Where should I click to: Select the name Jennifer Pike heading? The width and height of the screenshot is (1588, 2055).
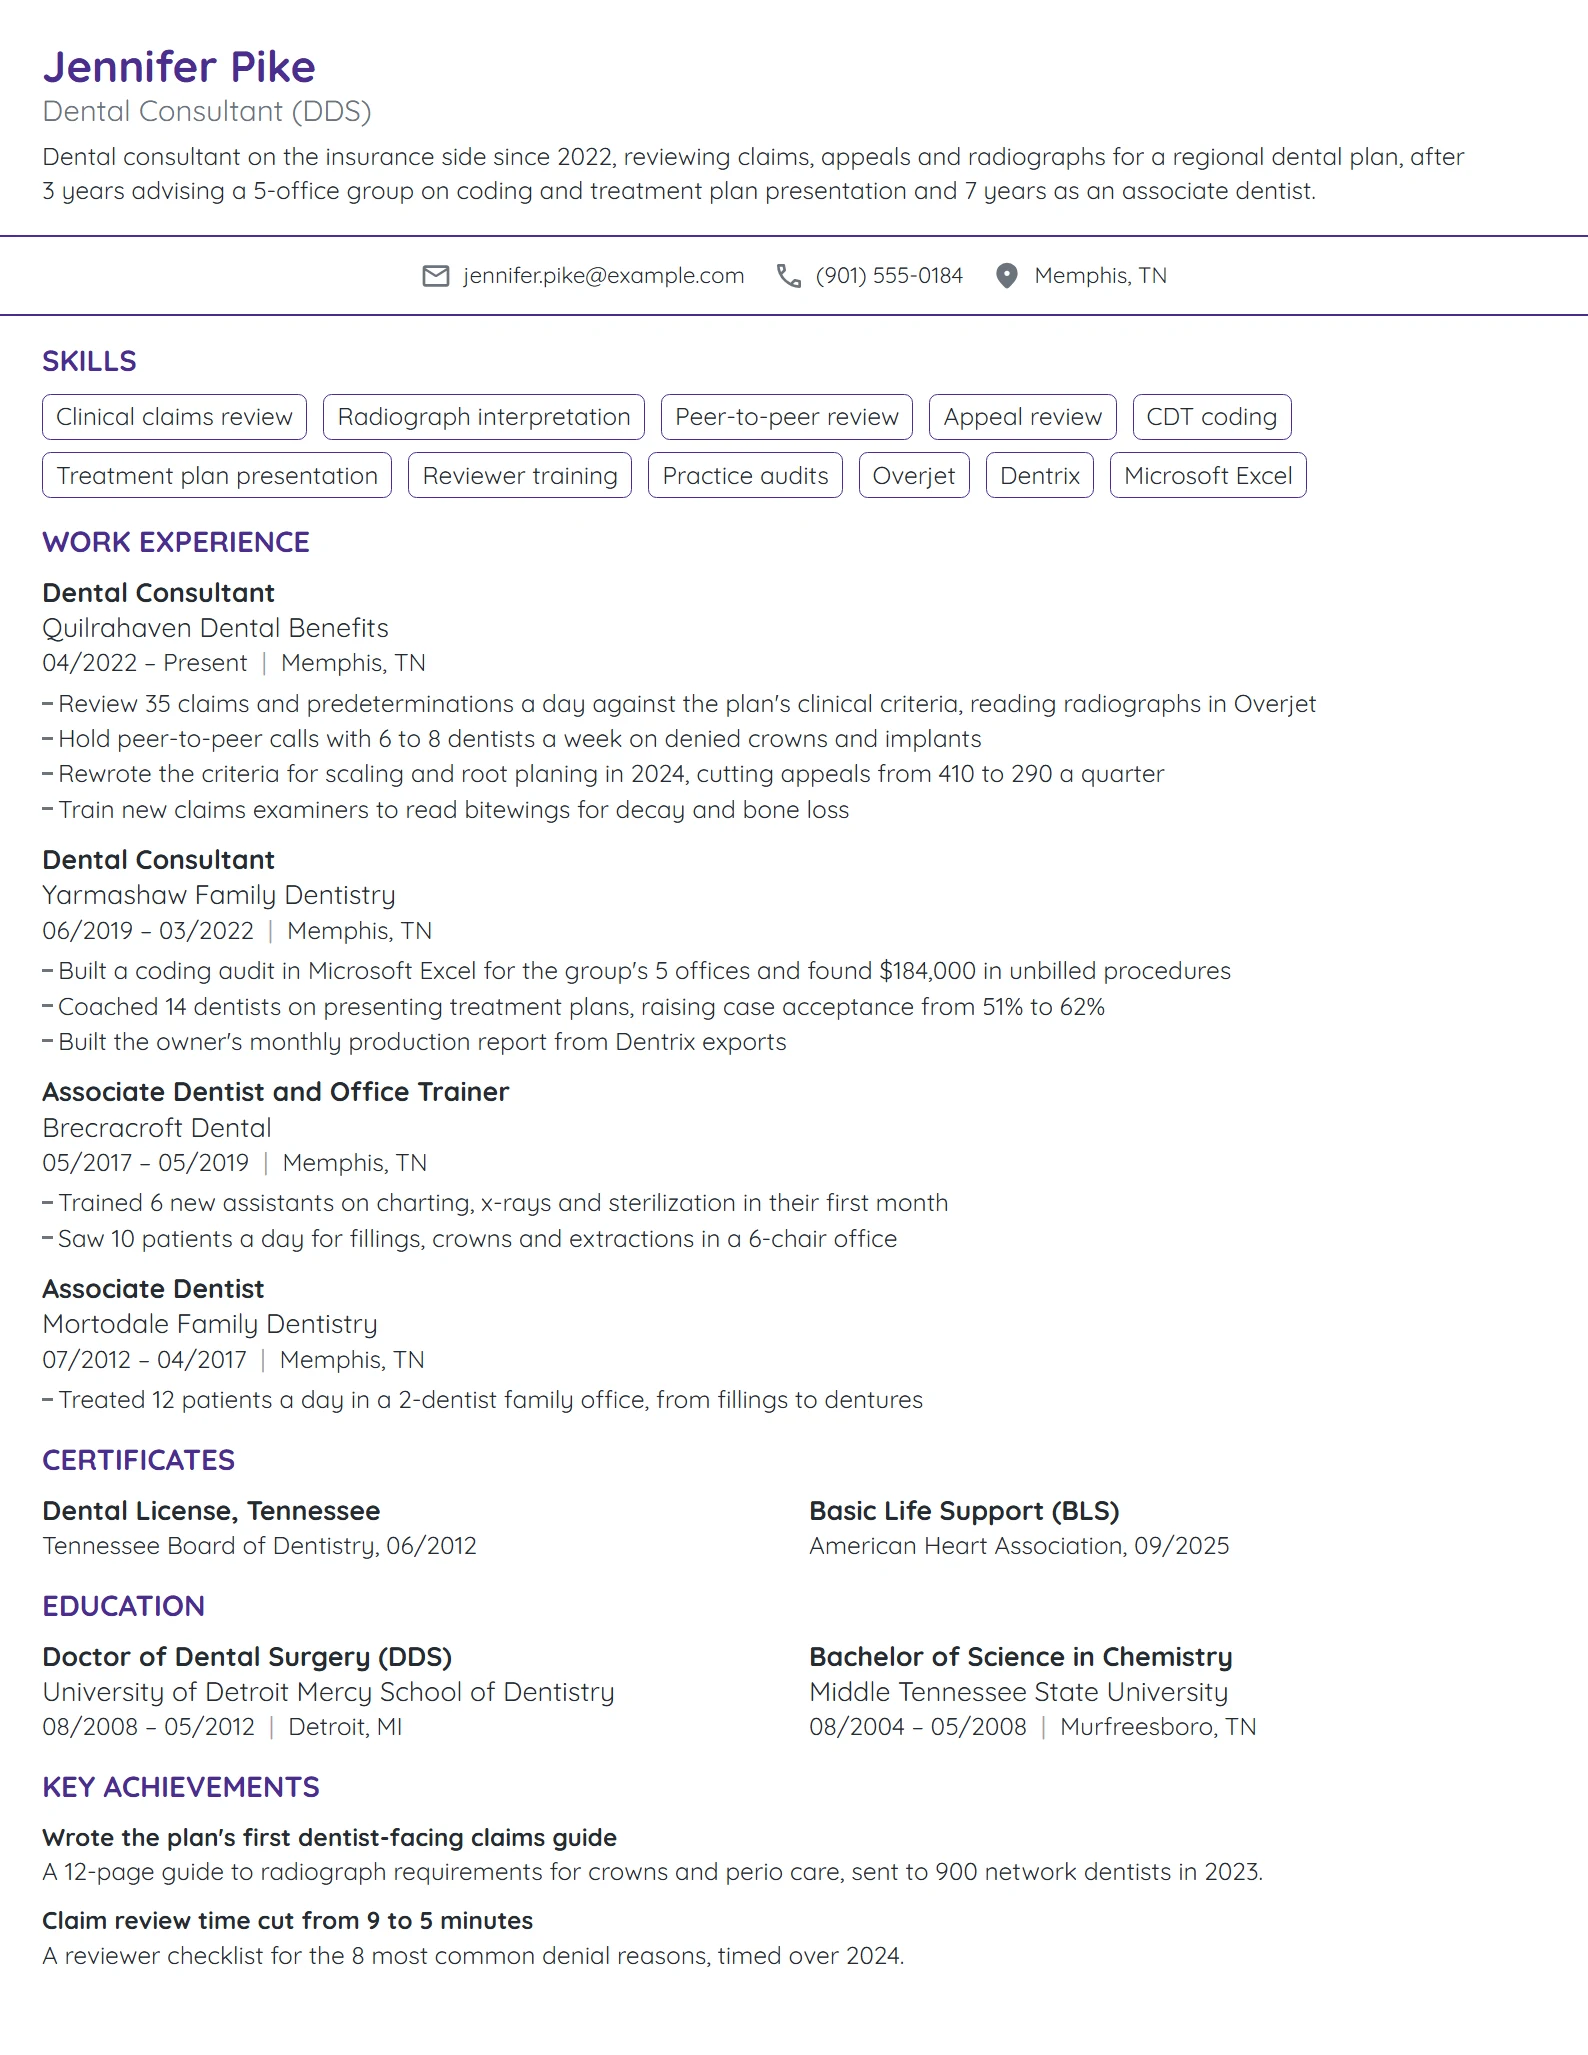coord(179,67)
